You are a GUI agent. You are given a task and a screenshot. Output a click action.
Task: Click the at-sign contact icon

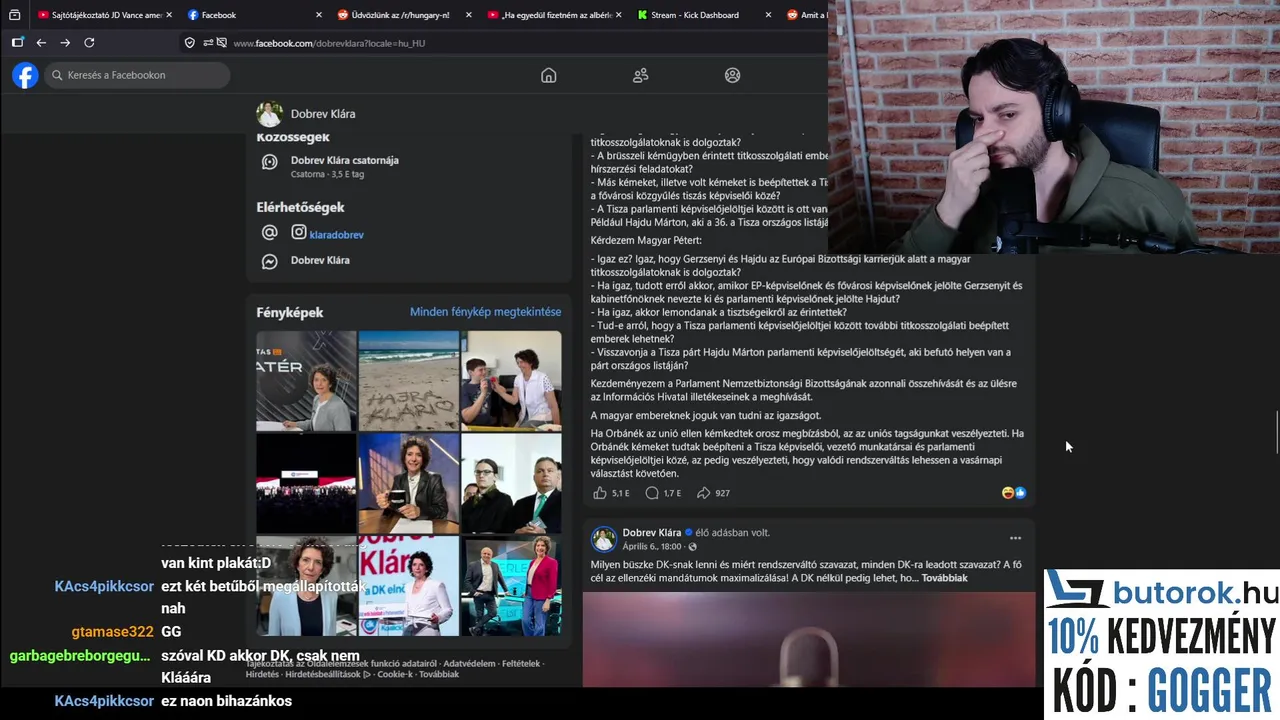[269, 232]
